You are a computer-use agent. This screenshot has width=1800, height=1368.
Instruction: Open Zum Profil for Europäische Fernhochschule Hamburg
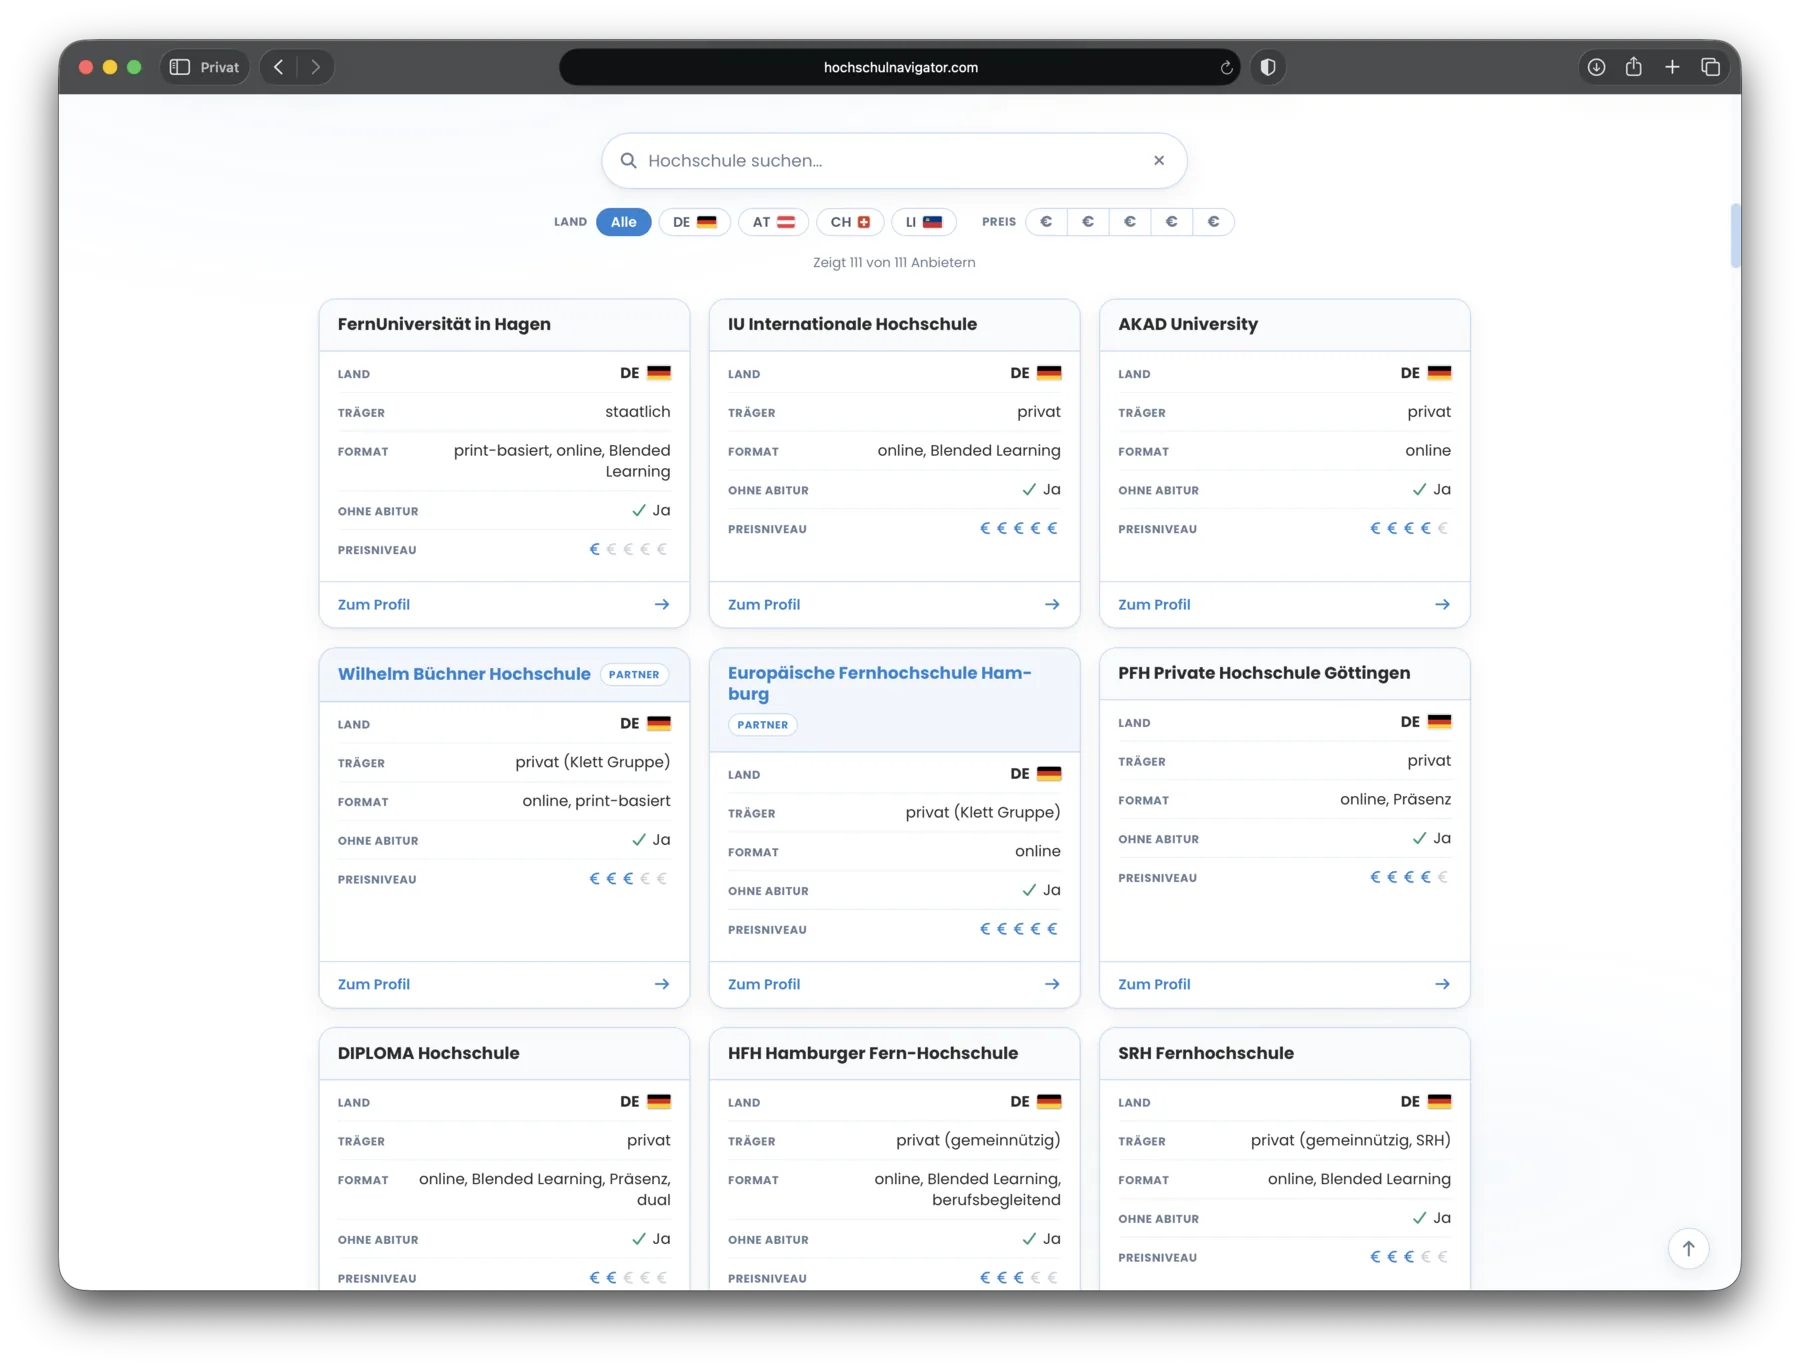click(x=764, y=984)
